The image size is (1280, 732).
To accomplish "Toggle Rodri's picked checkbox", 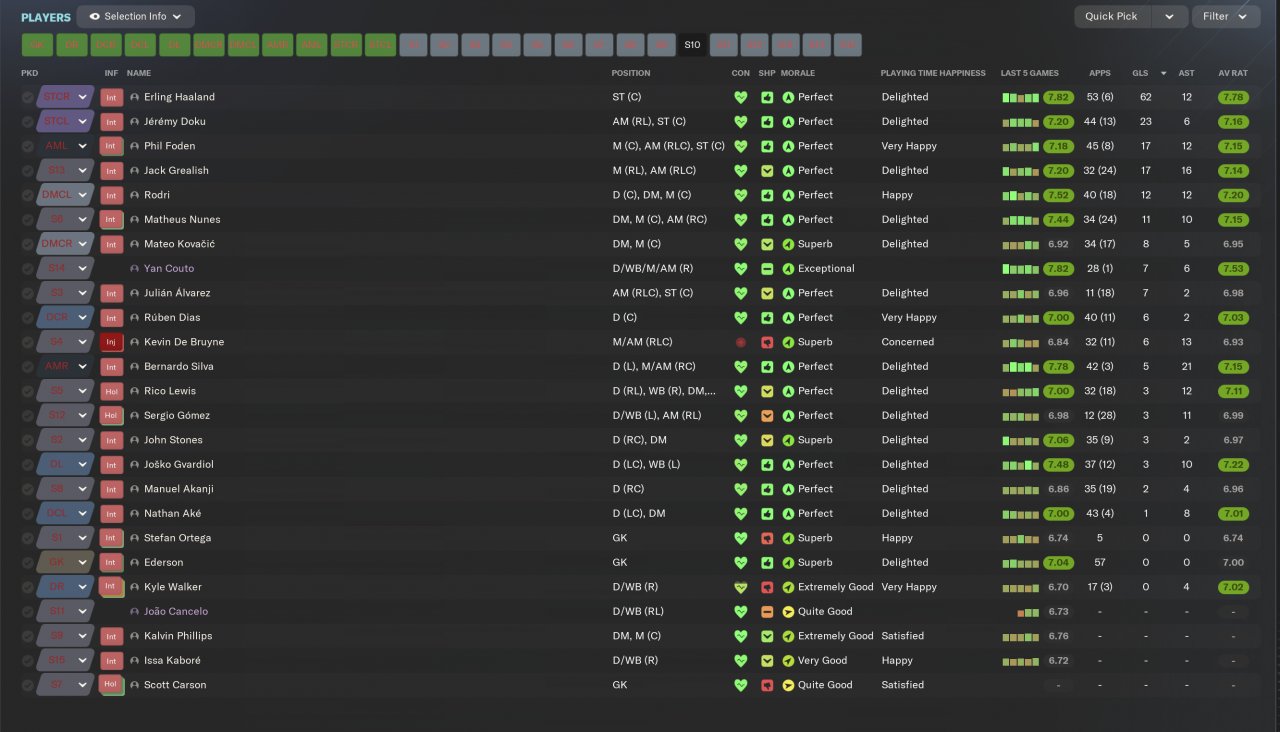I will (x=27, y=195).
